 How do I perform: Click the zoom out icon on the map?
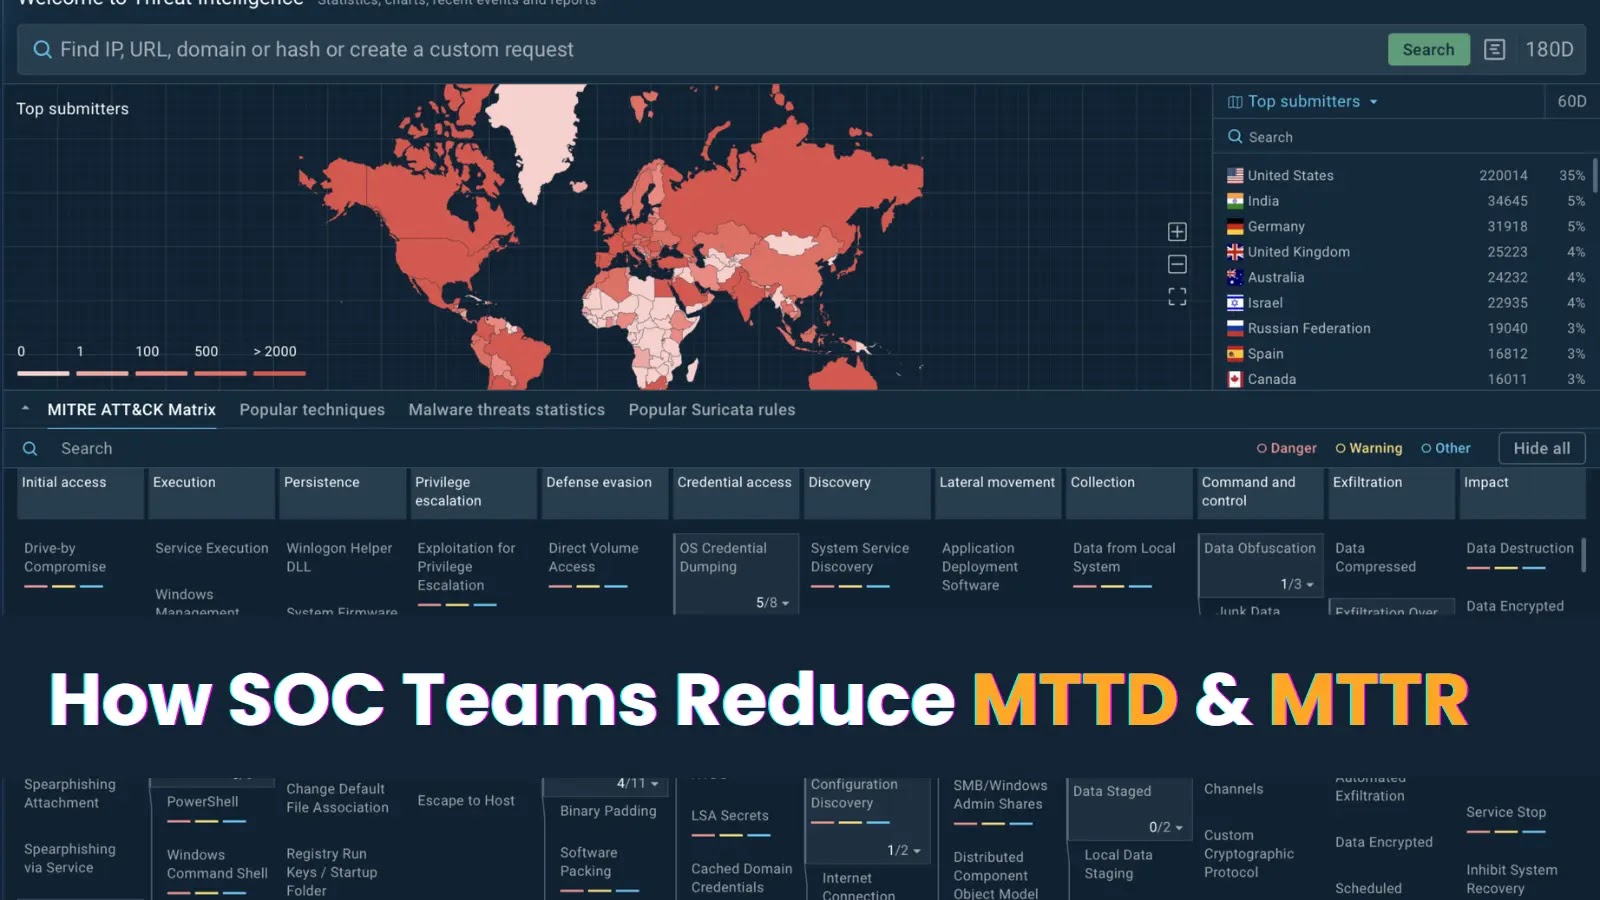tap(1176, 264)
